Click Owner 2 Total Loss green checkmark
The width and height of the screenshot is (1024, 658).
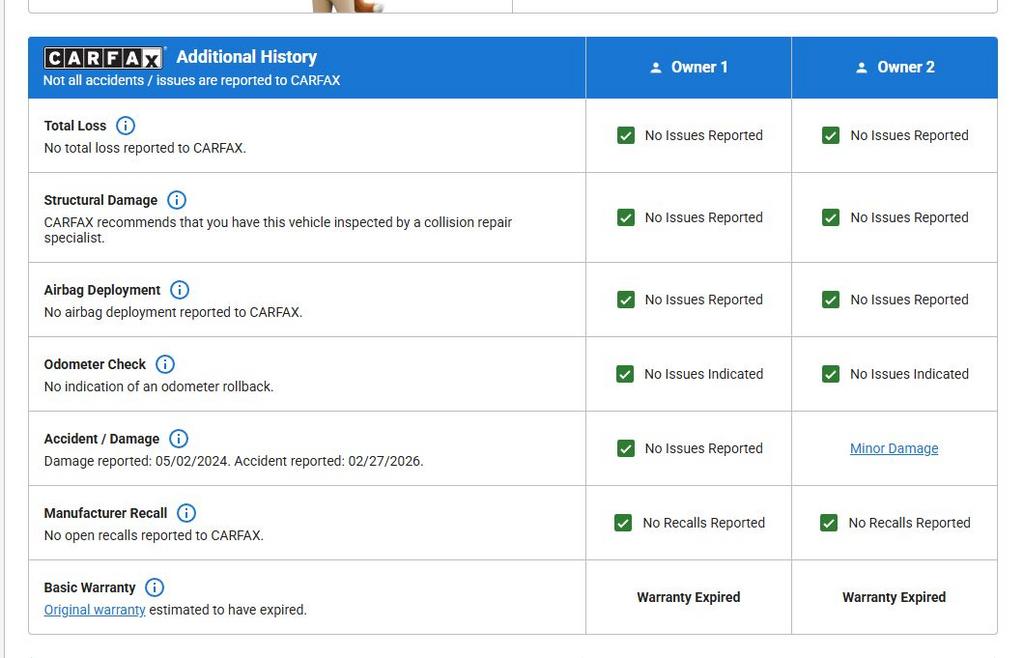click(831, 135)
